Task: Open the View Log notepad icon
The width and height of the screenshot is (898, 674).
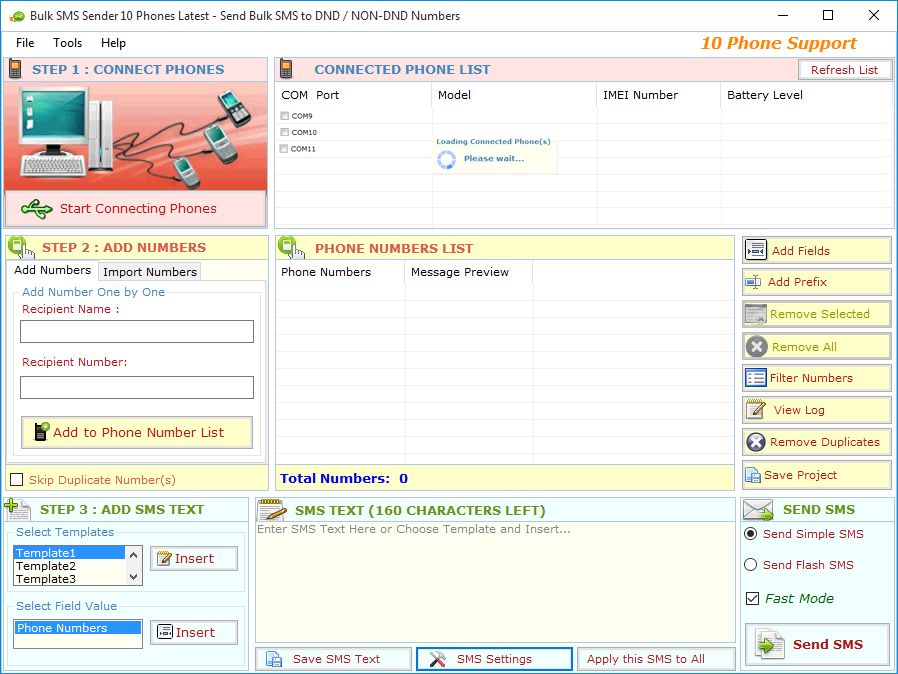Action: click(x=756, y=410)
